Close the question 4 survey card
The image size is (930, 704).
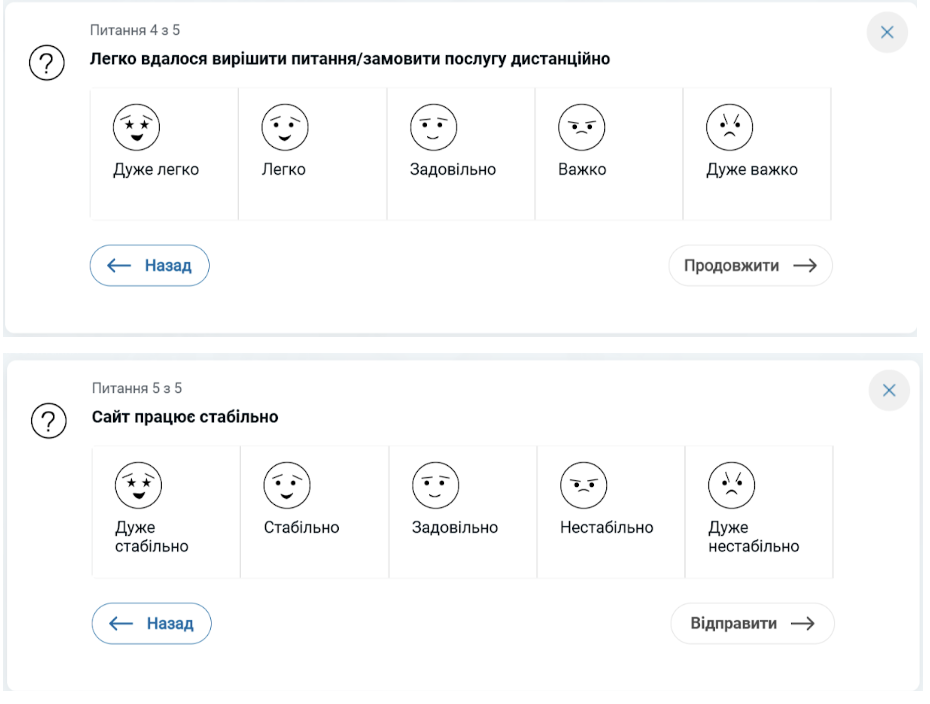[887, 32]
